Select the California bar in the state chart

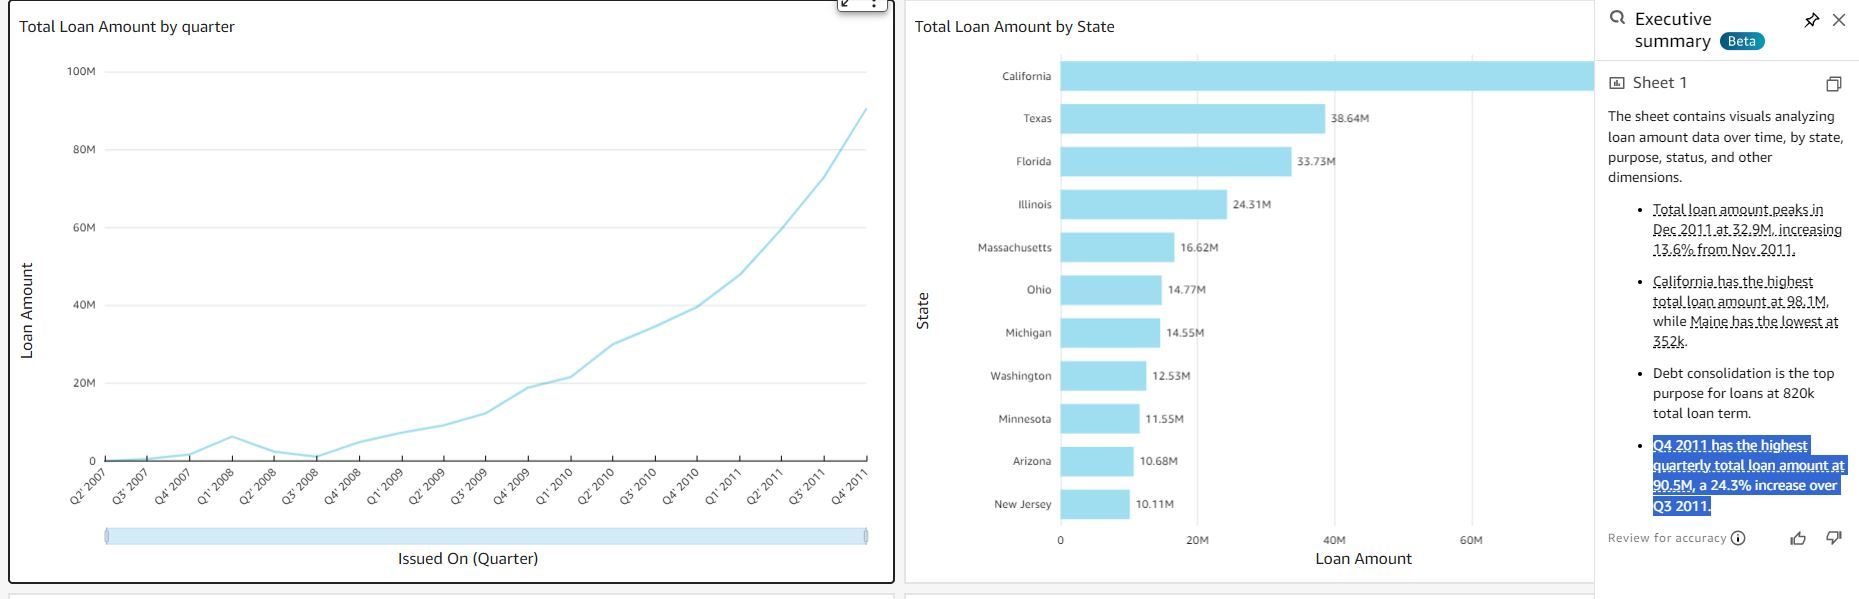point(1327,76)
